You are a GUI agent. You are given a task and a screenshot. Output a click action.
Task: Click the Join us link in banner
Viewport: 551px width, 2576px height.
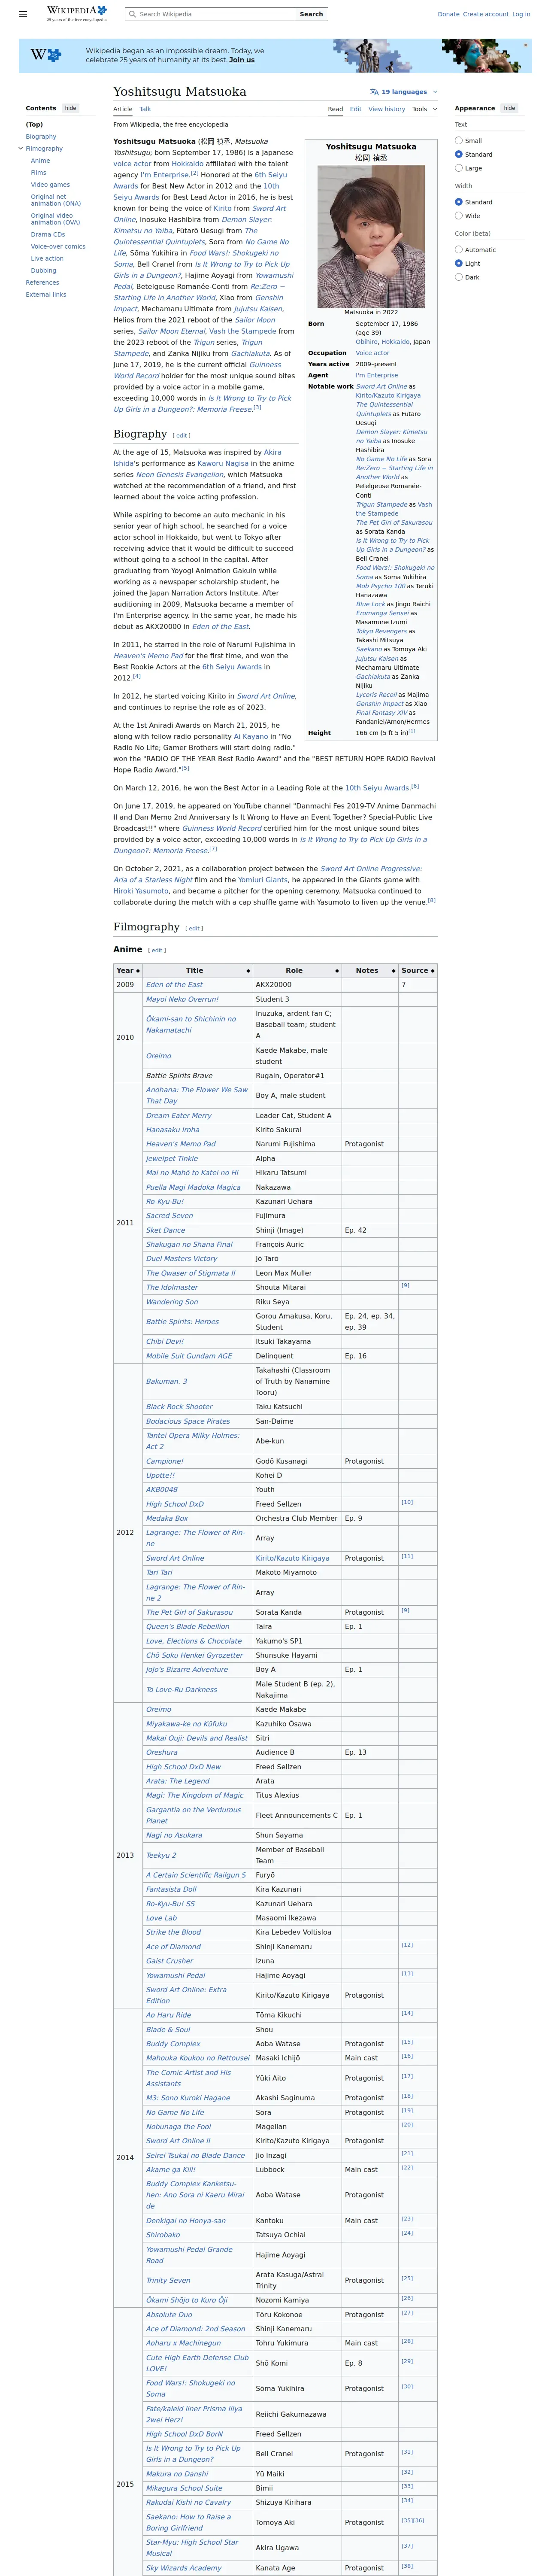[241, 60]
